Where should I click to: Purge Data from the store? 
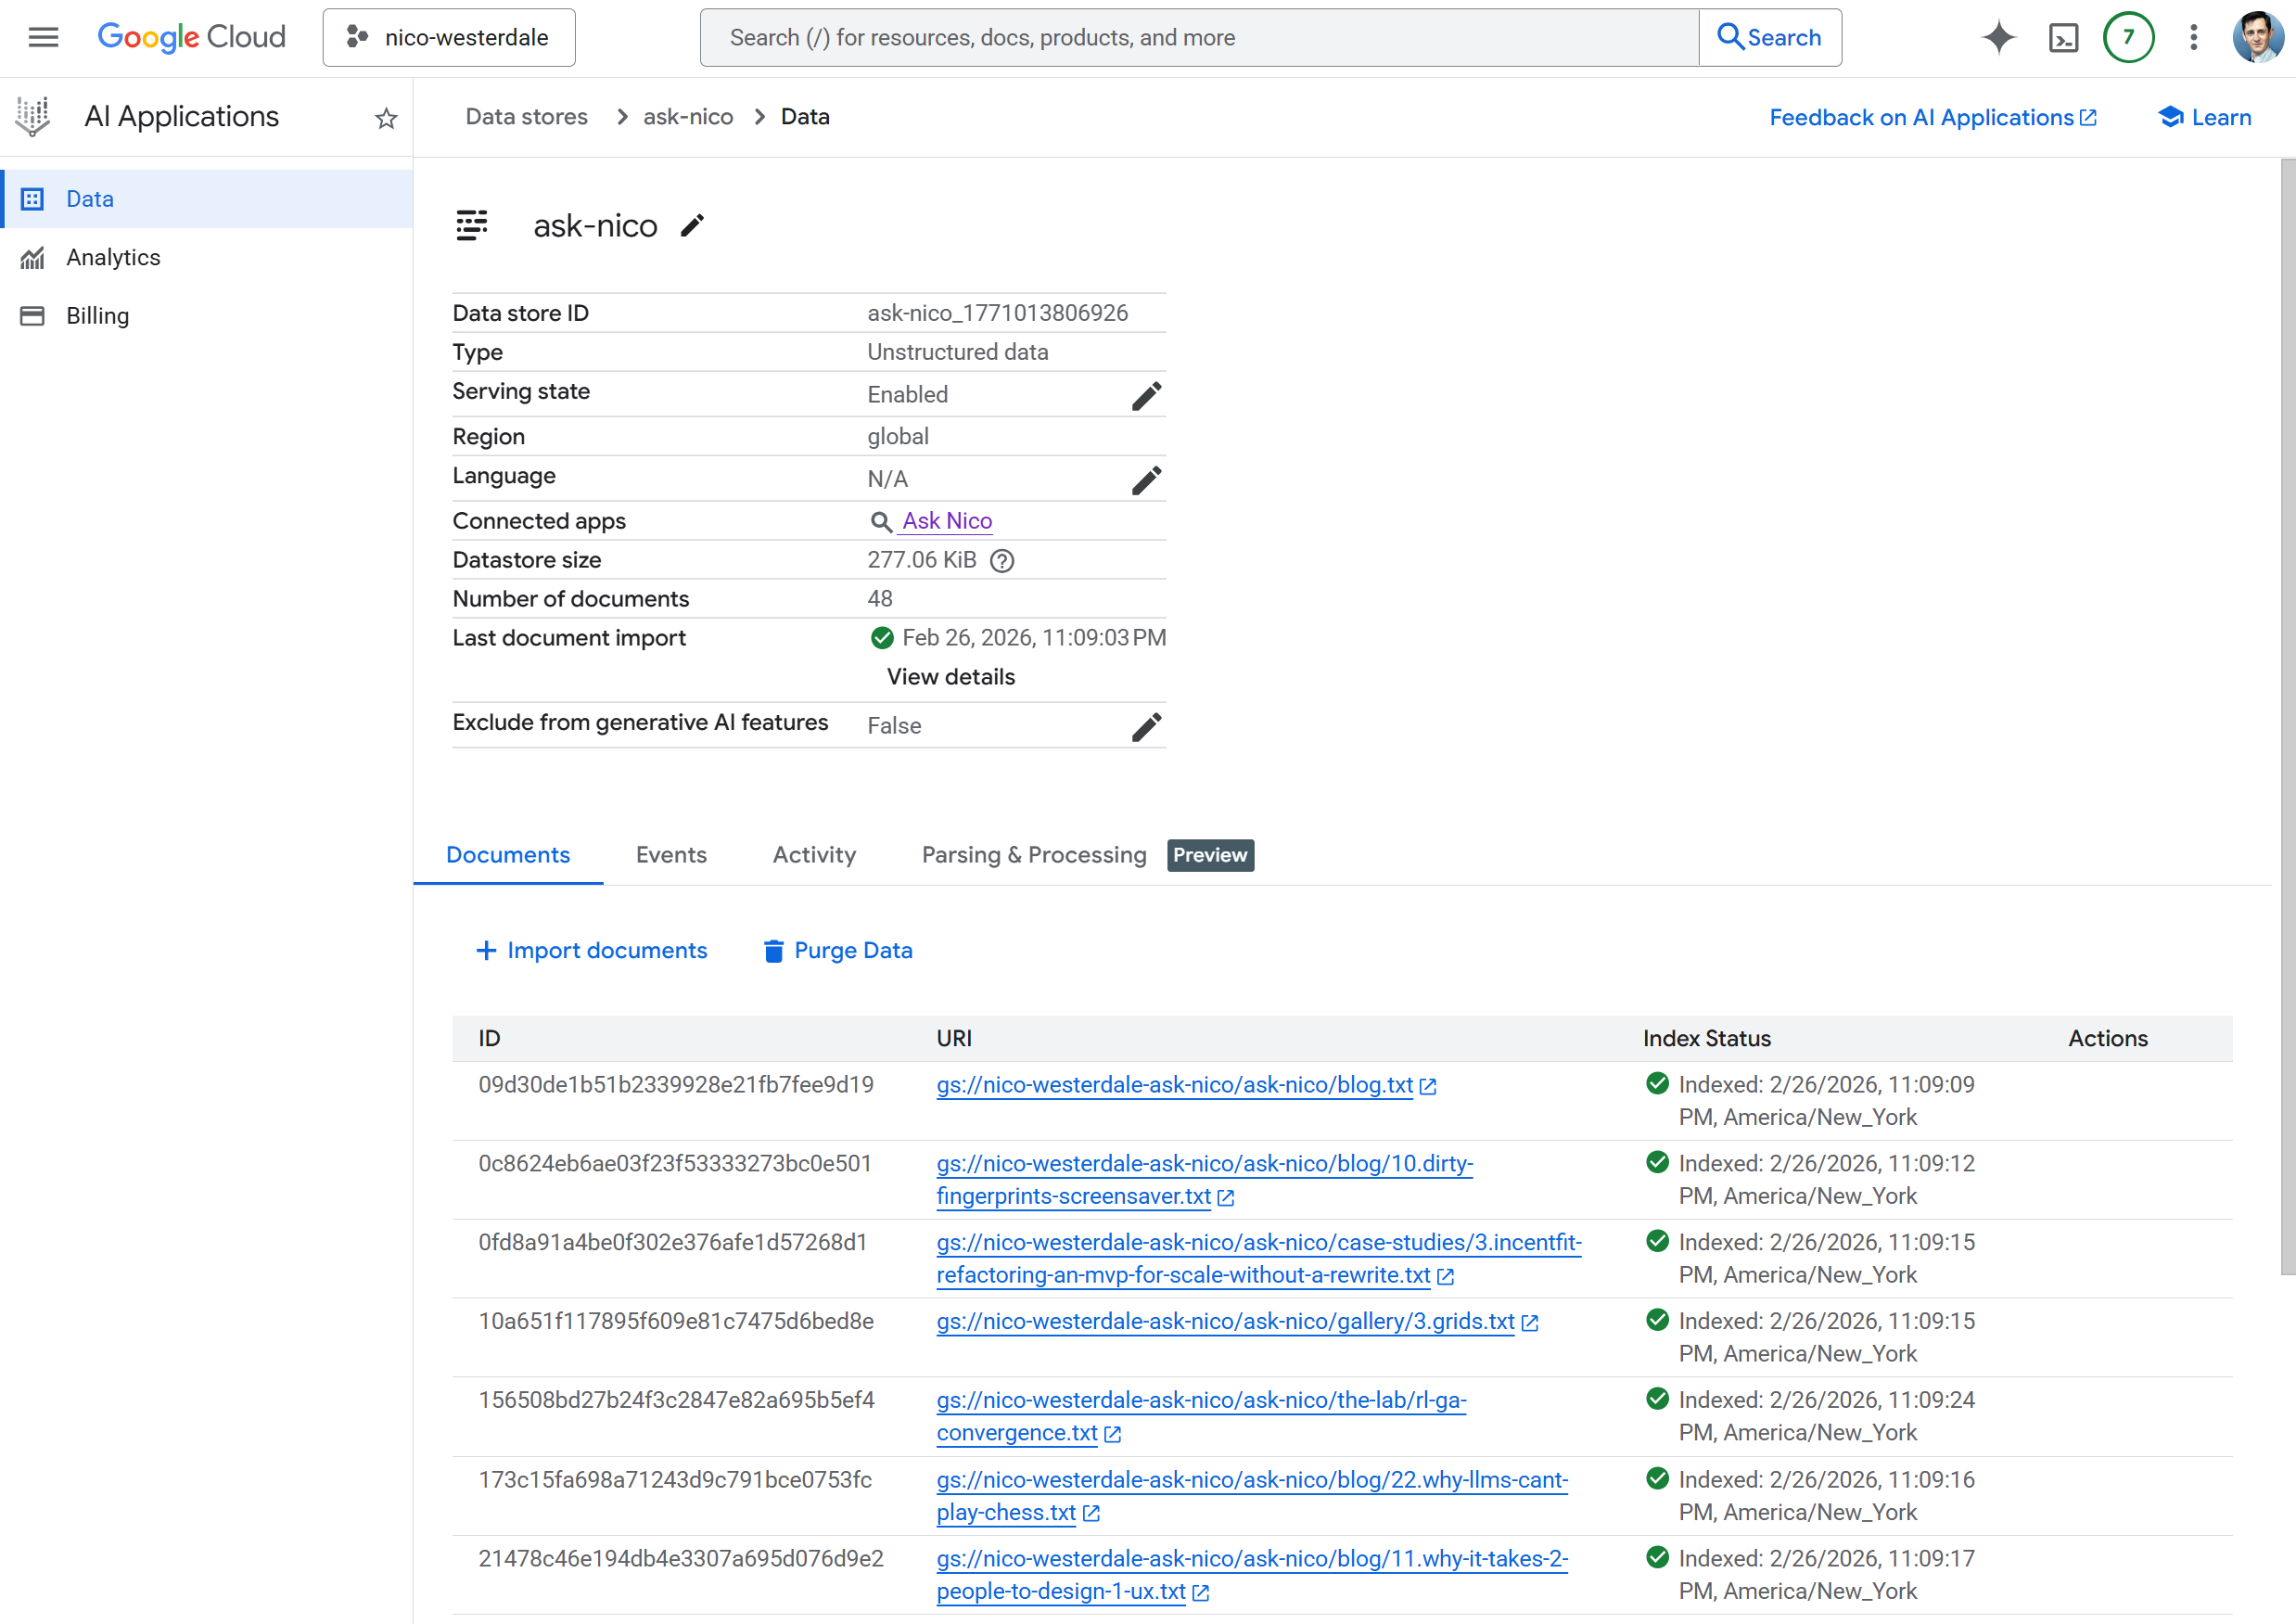coord(837,950)
